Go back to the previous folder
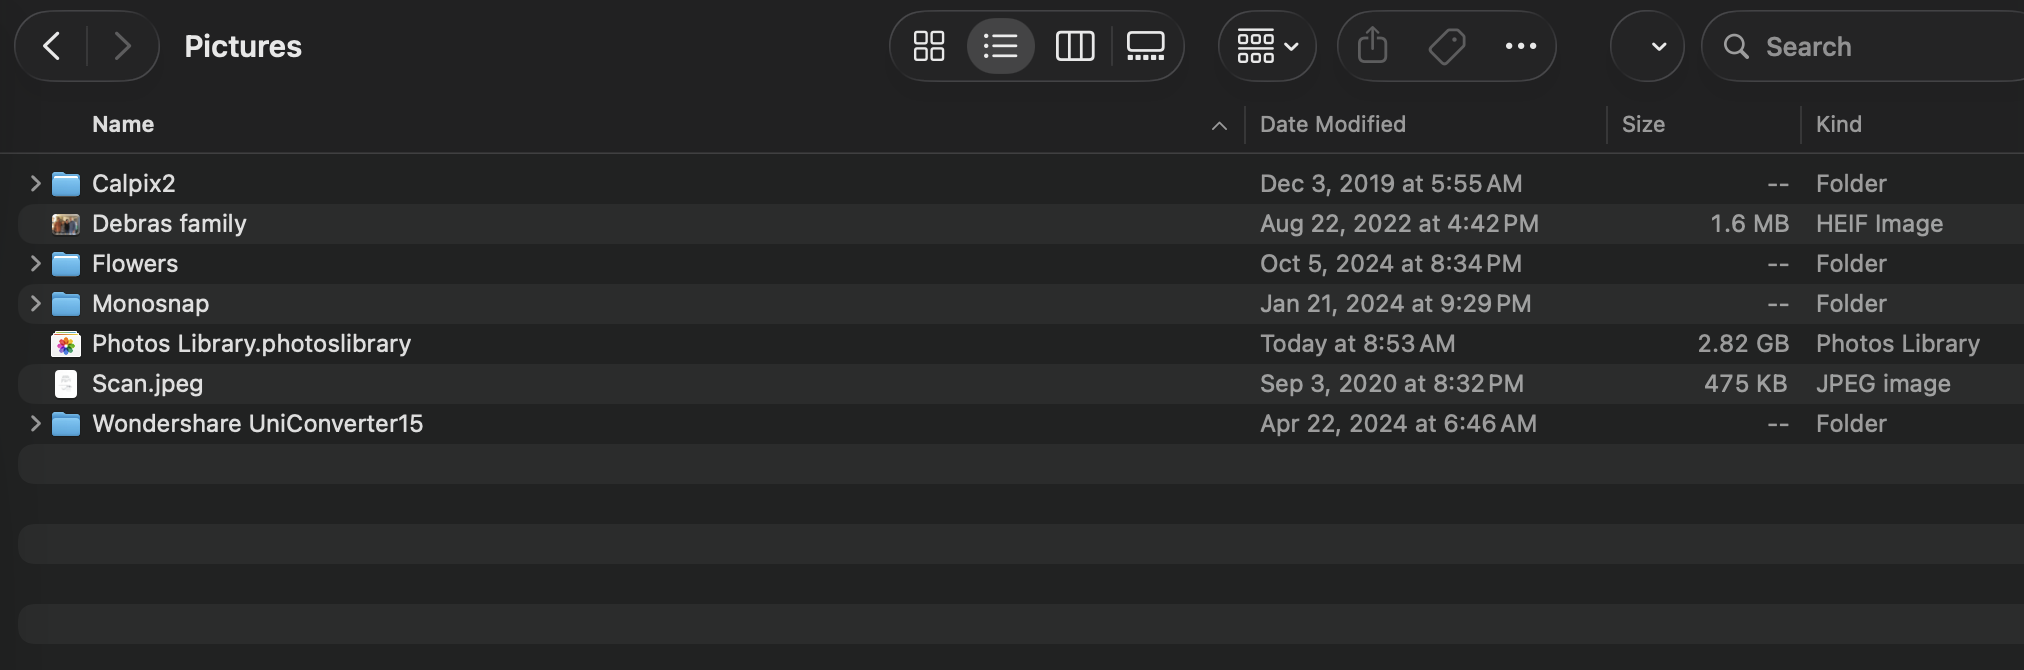 [x=52, y=46]
